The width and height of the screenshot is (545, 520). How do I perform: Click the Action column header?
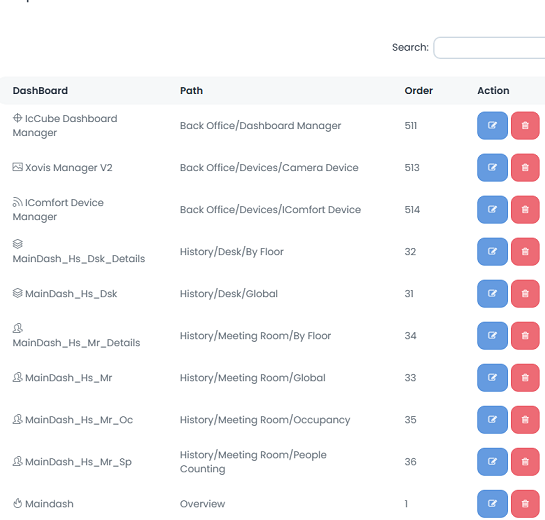493,91
